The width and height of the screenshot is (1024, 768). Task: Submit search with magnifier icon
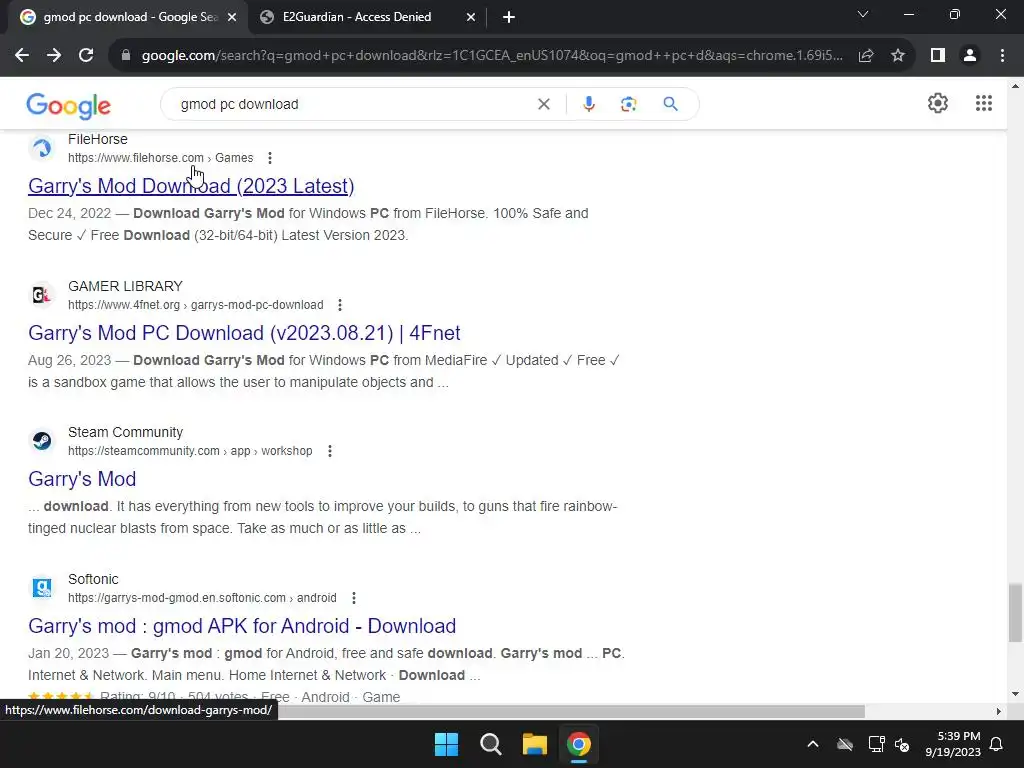coord(670,104)
